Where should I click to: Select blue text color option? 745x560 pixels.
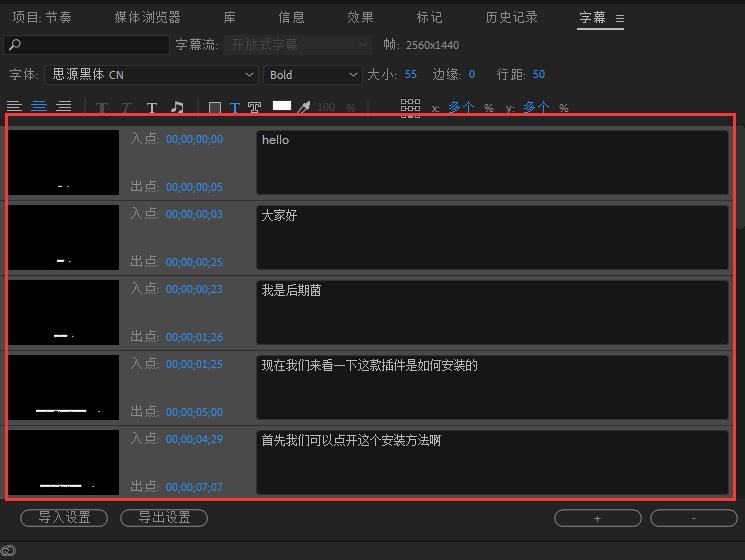(235, 108)
